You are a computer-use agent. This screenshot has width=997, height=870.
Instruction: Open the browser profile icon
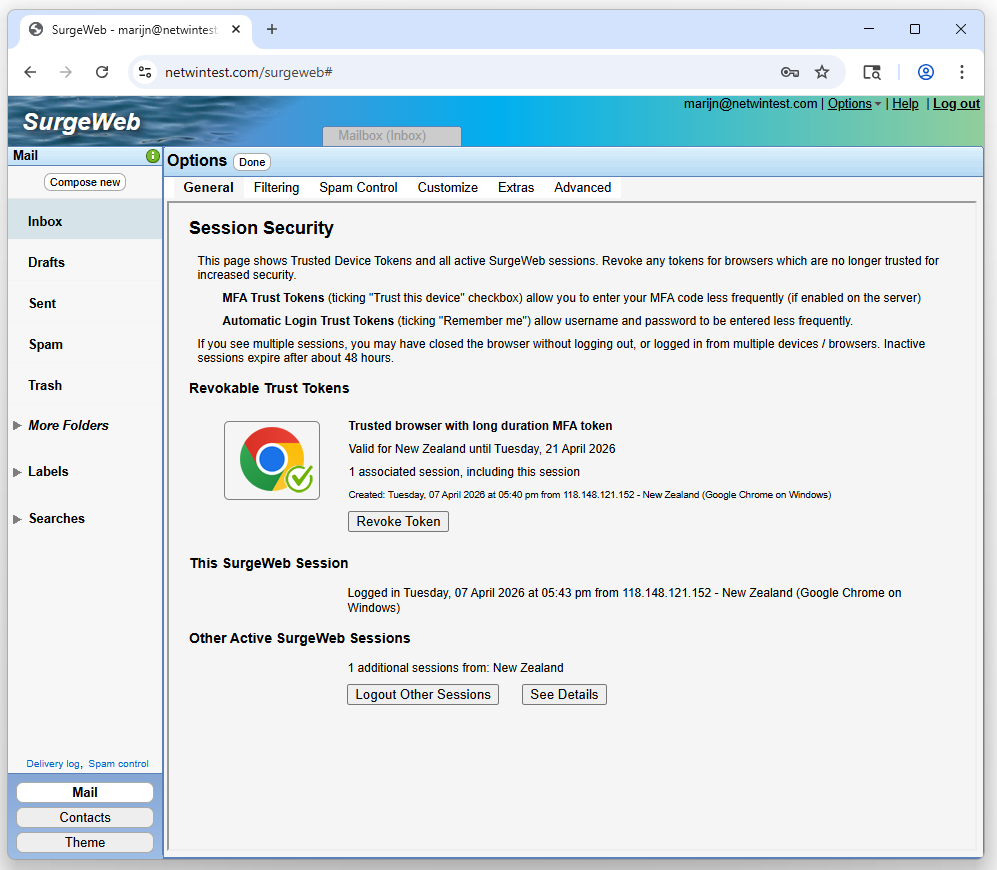click(926, 72)
